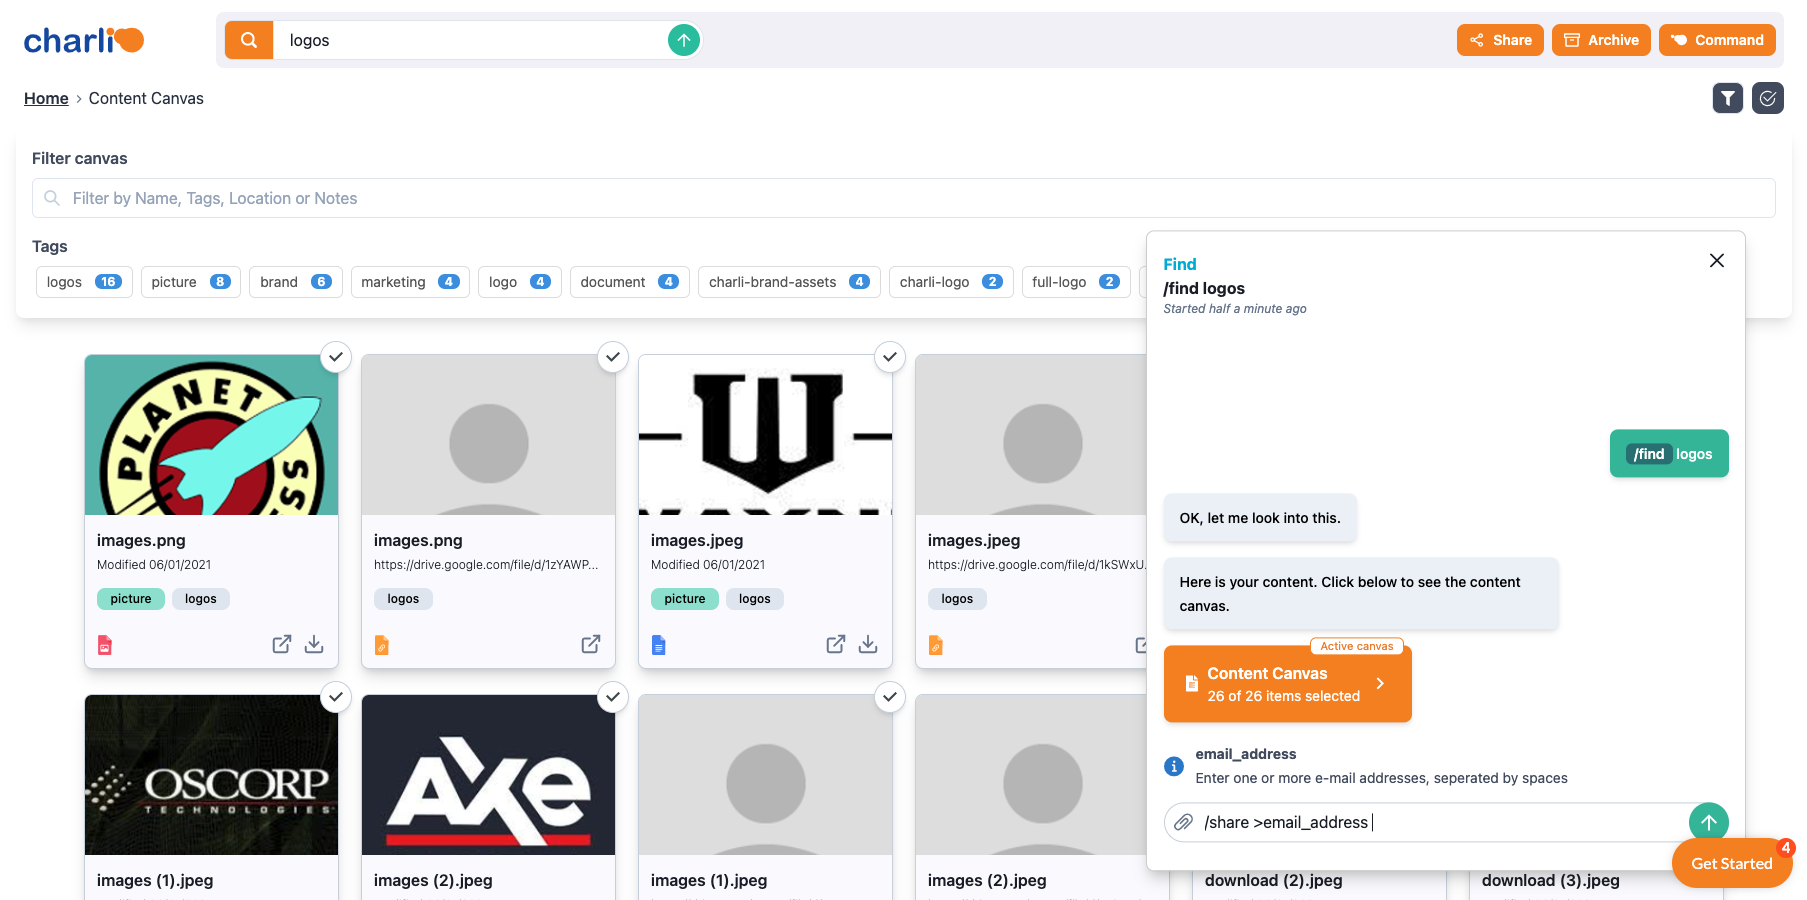
Task: Filter canvas by the picture tag
Action: pyautogui.click(x=191, y=282)
